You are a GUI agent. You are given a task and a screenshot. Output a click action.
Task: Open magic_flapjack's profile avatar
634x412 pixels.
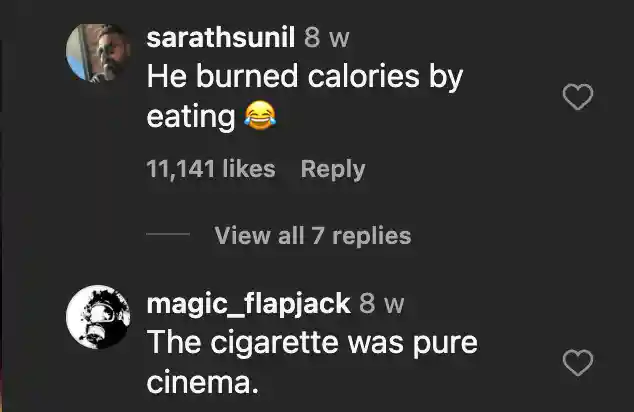(x=98, y=317)
